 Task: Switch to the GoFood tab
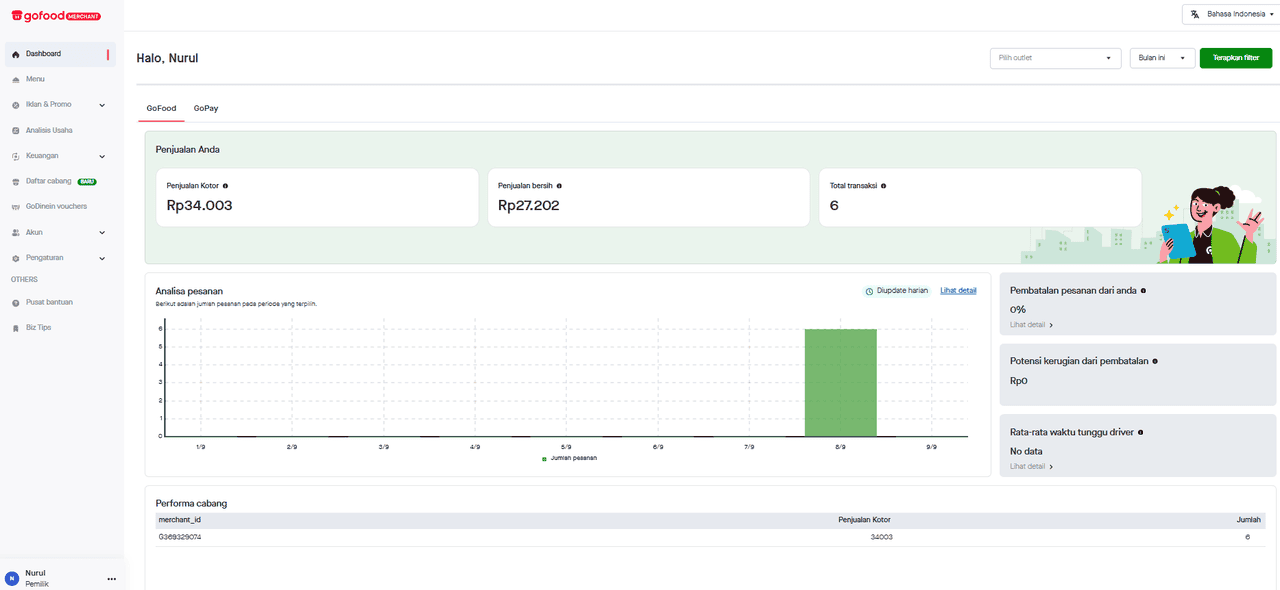161,108
